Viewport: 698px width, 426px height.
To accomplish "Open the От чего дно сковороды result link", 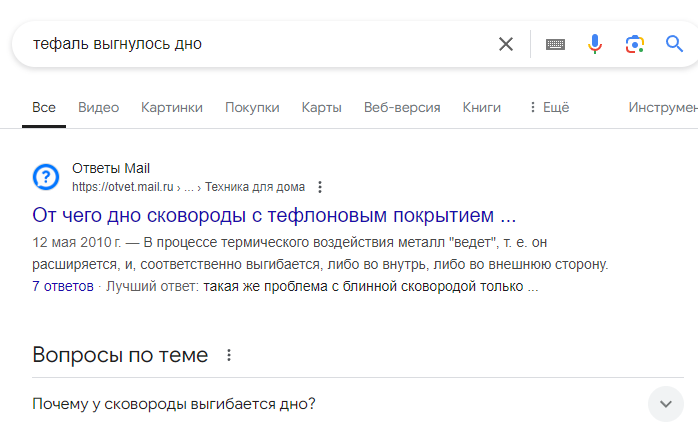I will pyautogui.click(x=274, y=215).
